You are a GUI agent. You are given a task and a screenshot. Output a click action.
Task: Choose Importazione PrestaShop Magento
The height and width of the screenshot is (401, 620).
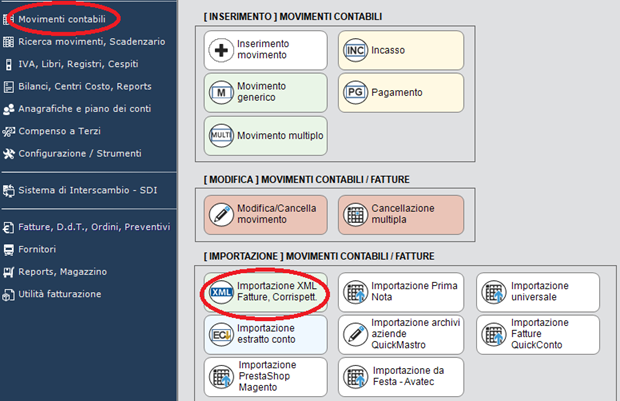265,377
